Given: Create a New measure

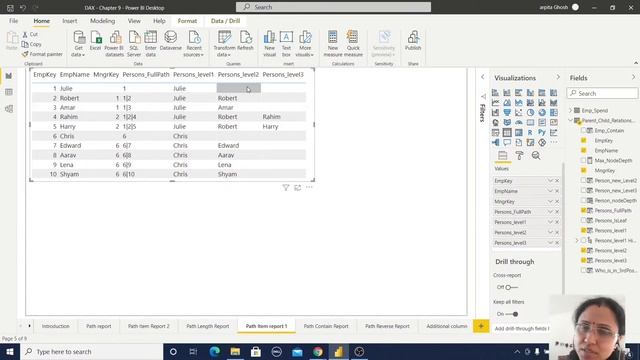Looking at the screenshot, I should [333, 44].
